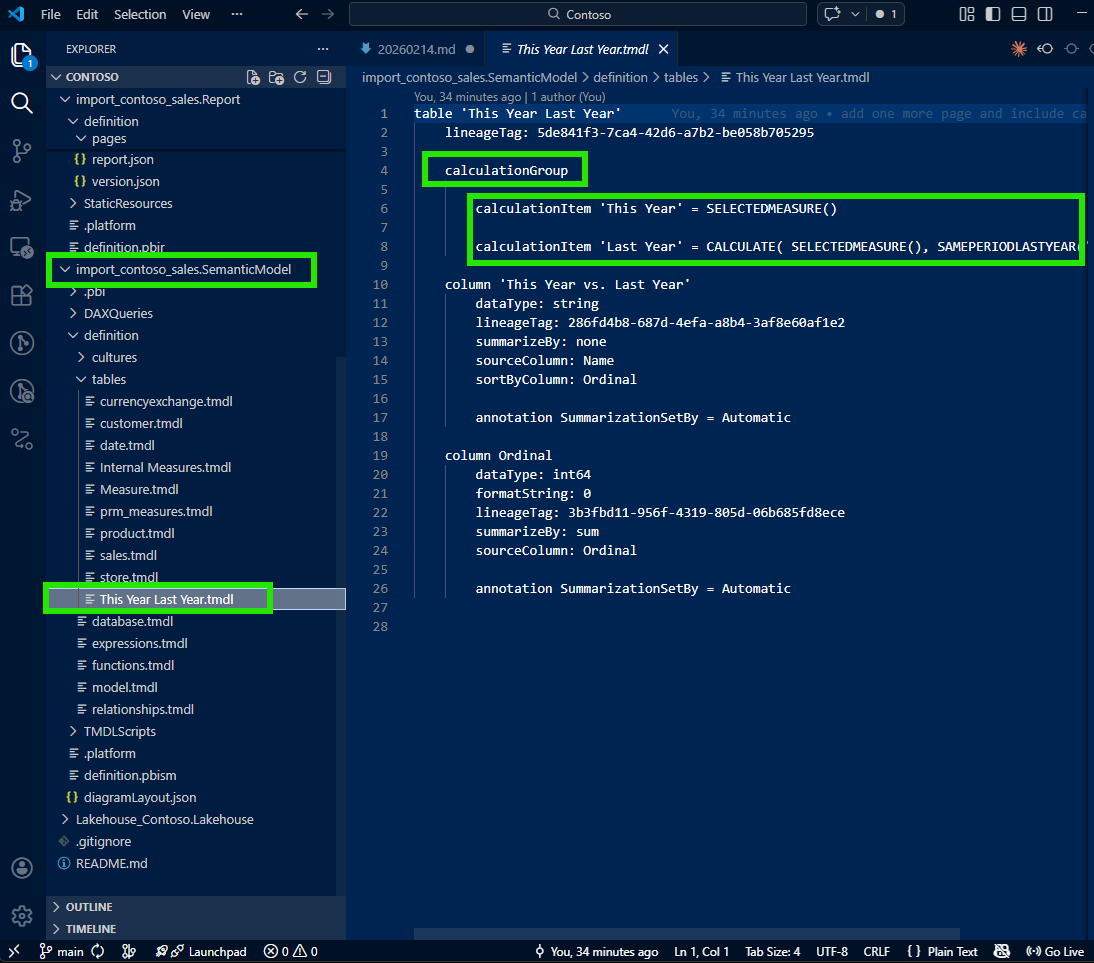Open the Customize Layout icon
Screen dimensions: 1094x963
tap(966, 14)
